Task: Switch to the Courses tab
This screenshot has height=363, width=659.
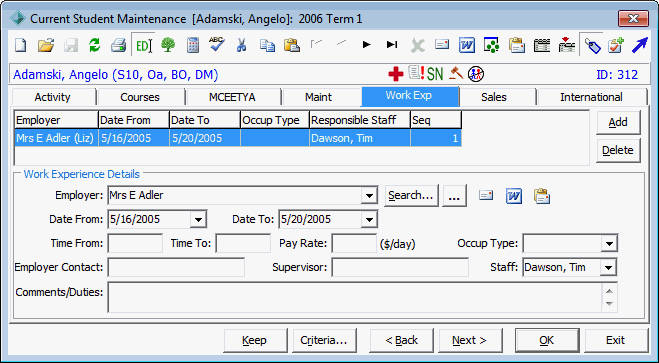Action: coord(140,97)
